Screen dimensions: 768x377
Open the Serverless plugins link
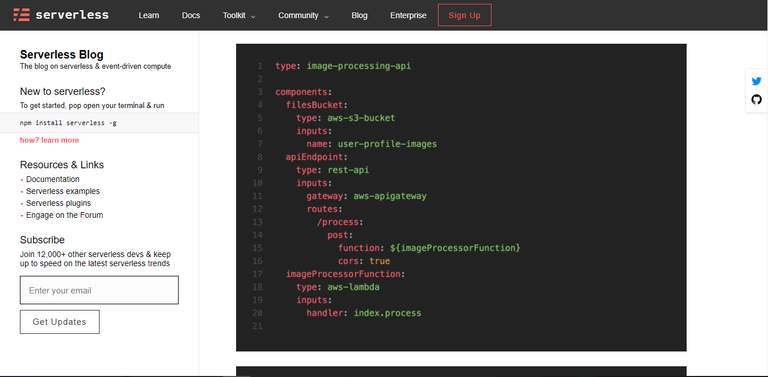(58, 203)
